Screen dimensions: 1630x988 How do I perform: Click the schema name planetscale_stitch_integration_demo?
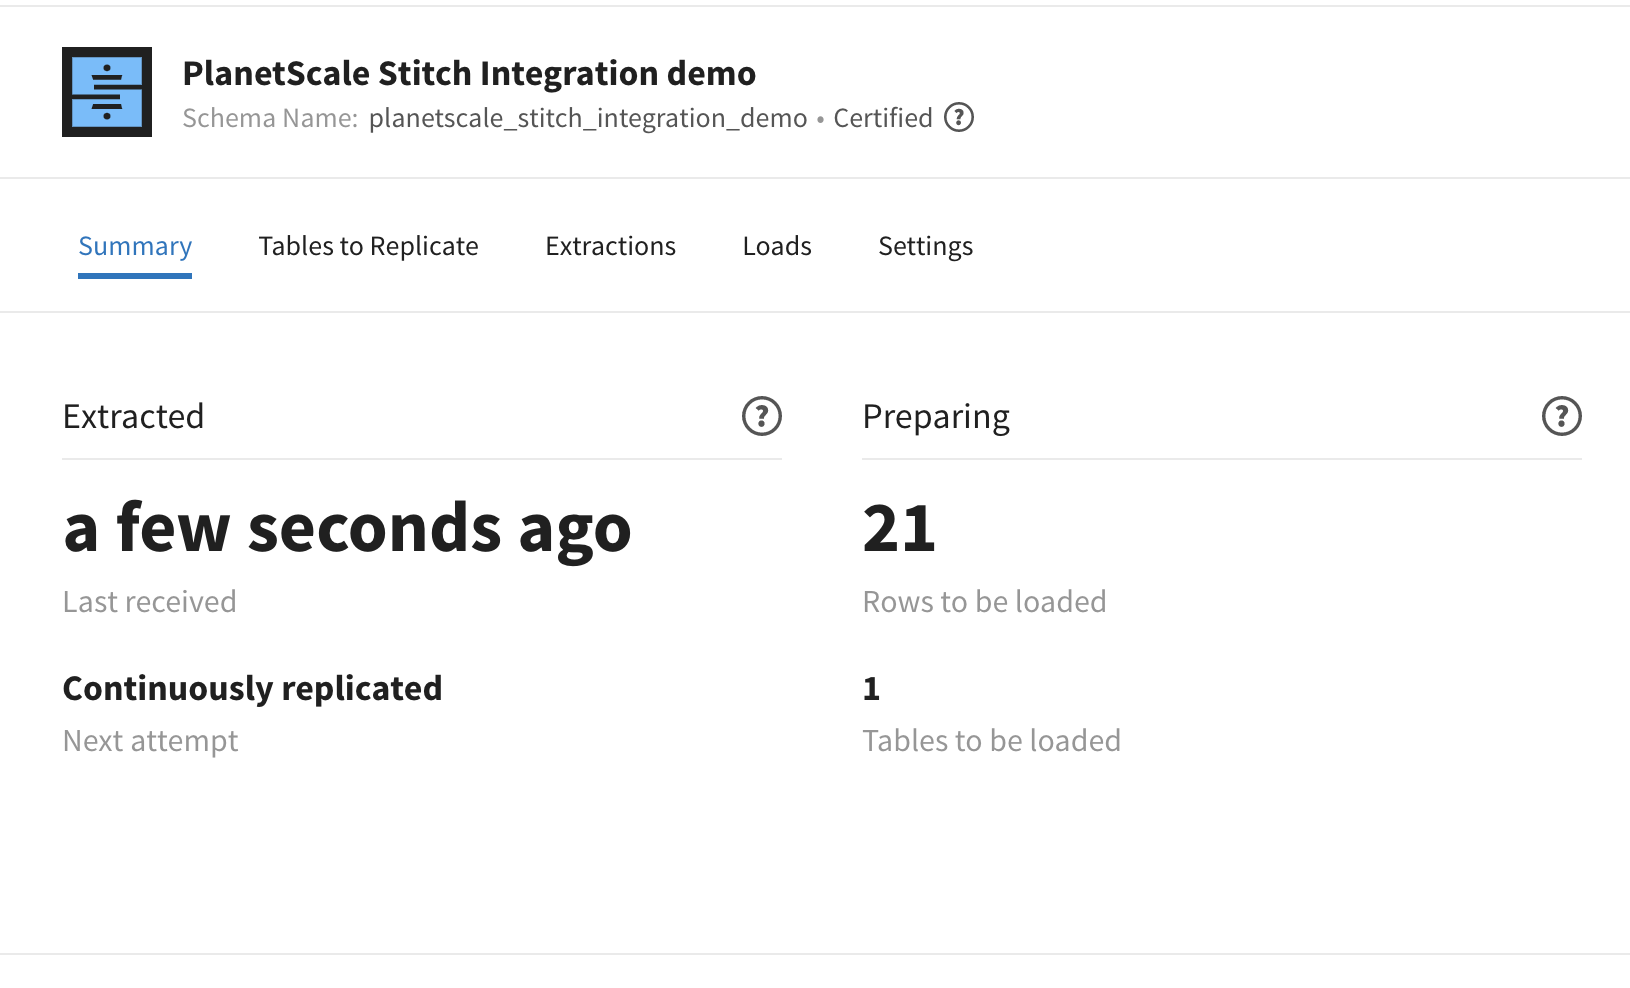588,117
